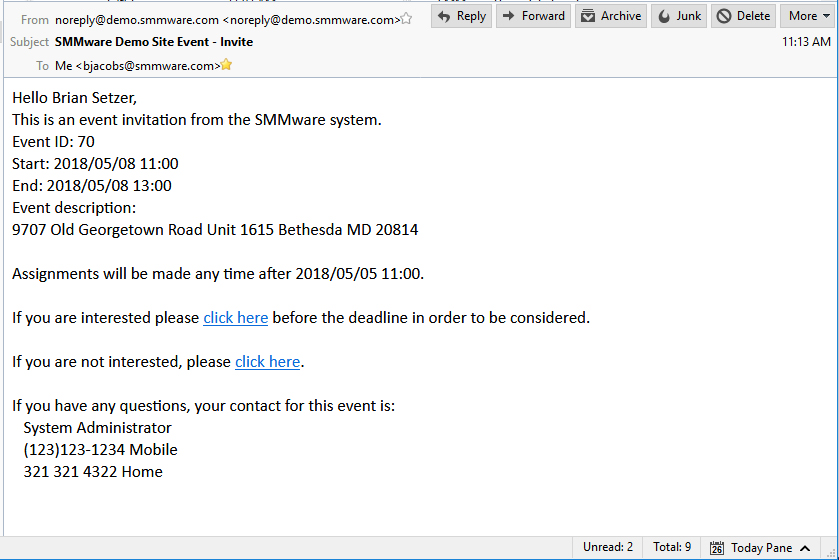Delete the current email
839x560 pixels.
744,16
